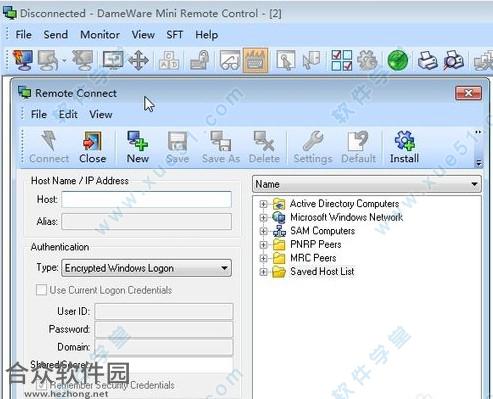Click the Default button
The image size is (493, 399).
click(x=358, y=147)
